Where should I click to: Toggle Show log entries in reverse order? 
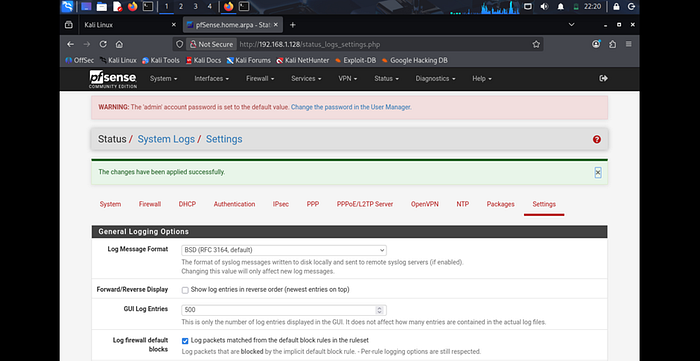185,290
